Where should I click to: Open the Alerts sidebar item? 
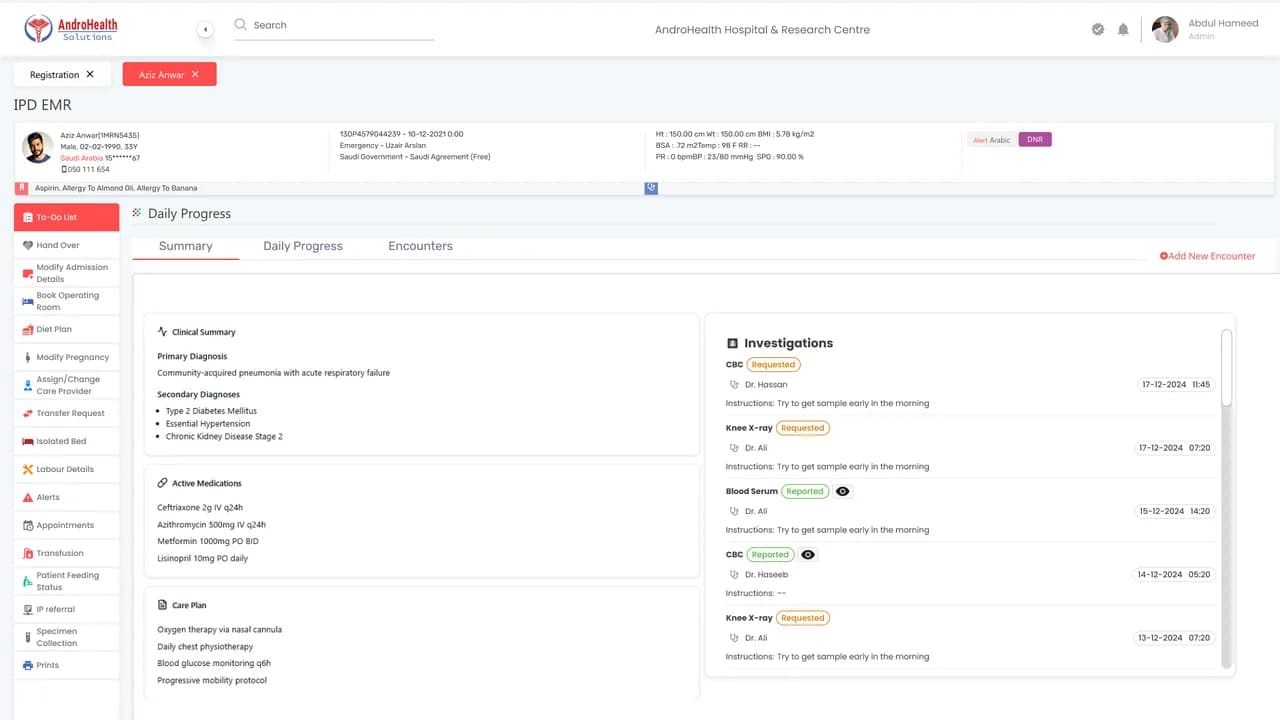pos(66,497)
